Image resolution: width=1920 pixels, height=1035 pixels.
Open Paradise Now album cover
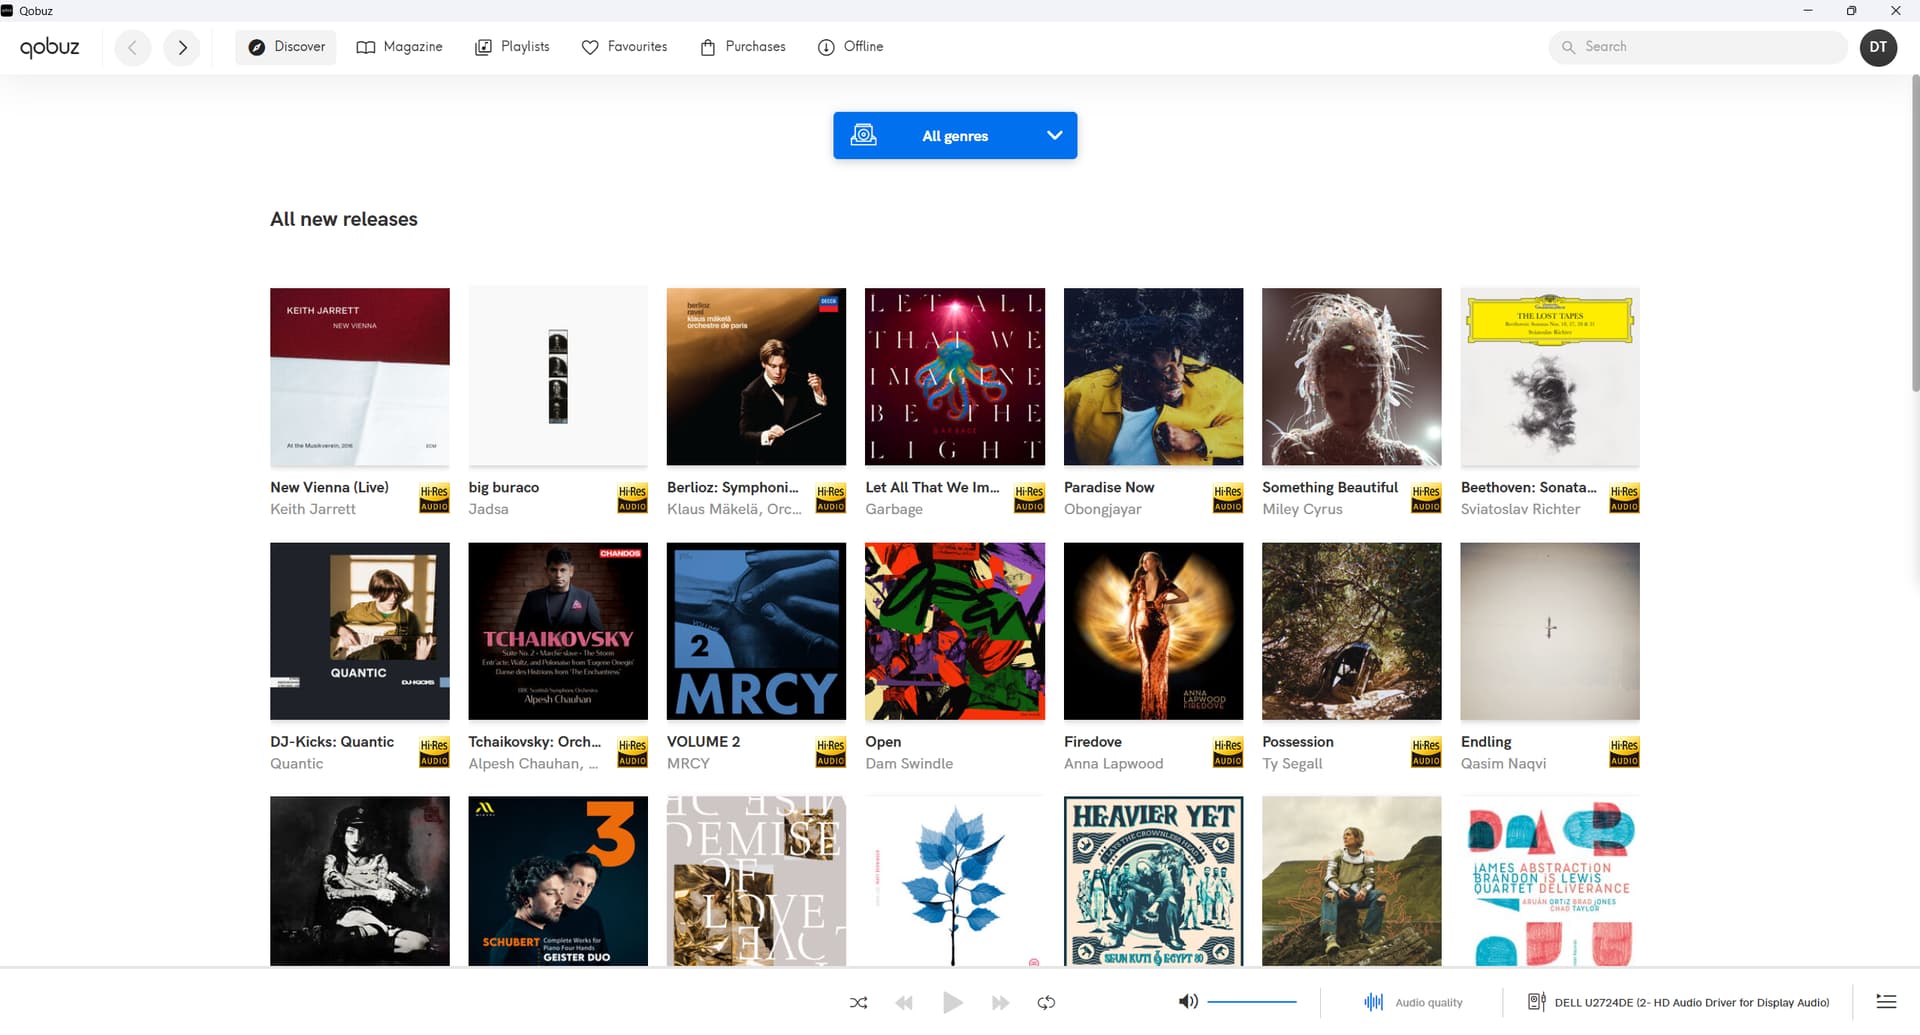pos(1153,377)
